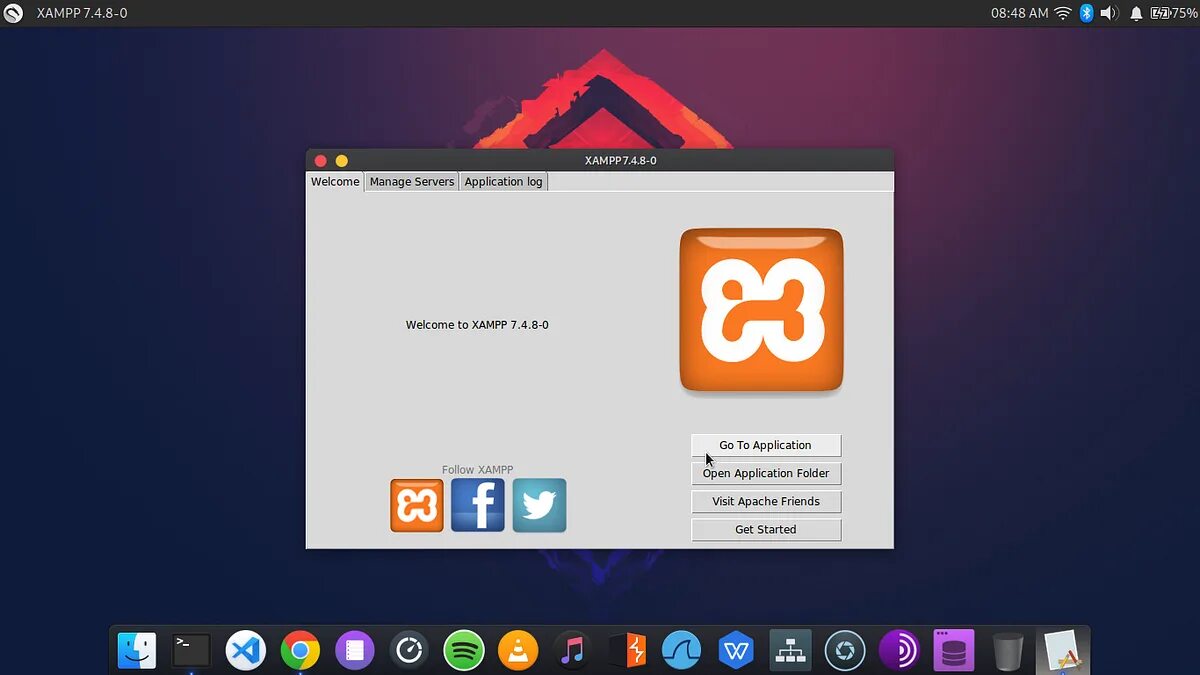1200x675 pixels.
Task: Click the Wi-Fi icon in top bar
Action: coord(1062,13)
